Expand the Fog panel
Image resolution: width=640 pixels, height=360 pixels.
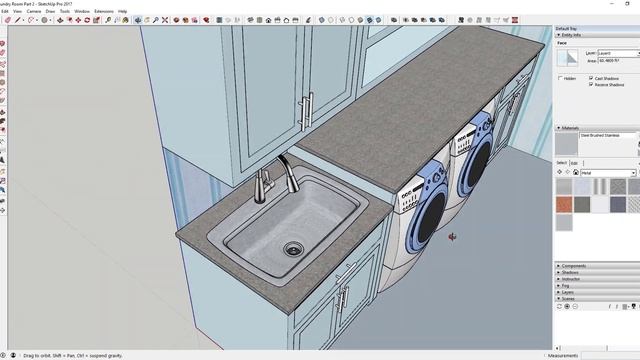[x=597, y=286]
